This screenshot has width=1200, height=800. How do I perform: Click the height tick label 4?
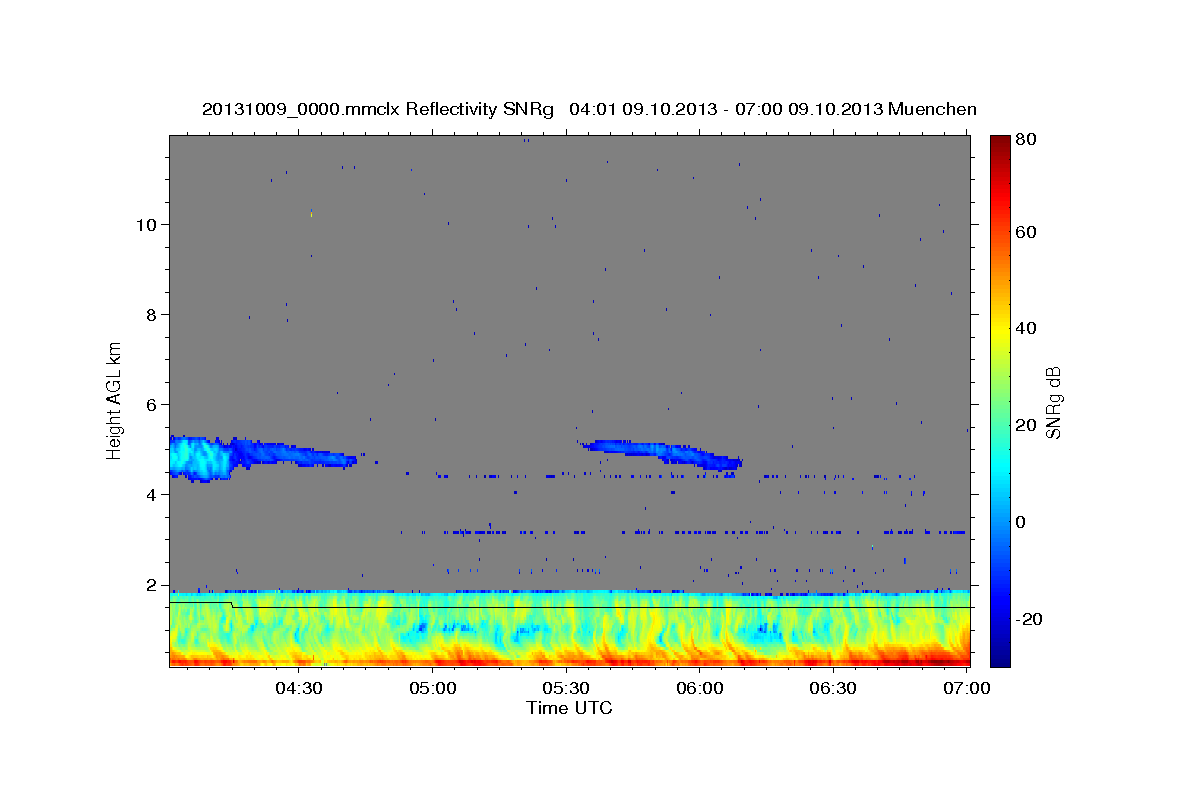pos(151,494)
